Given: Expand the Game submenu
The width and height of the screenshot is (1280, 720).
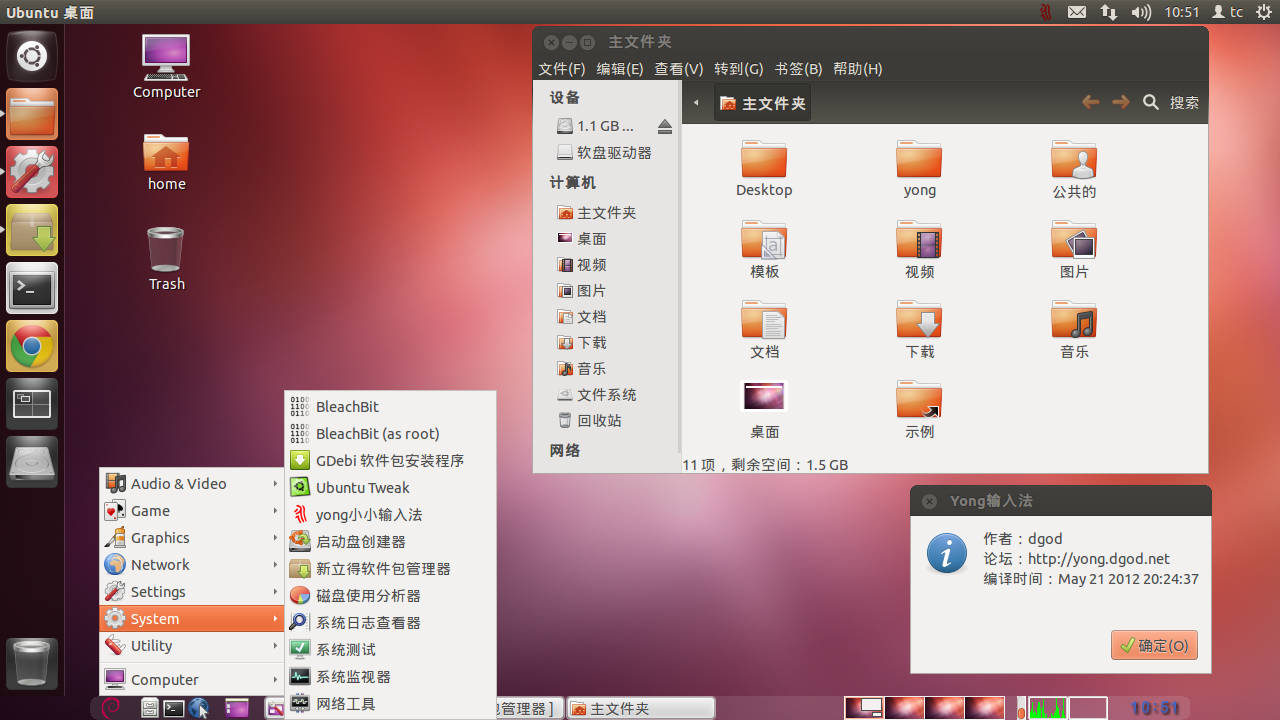Looking at the screenshot, I should [x=192, y=510].
